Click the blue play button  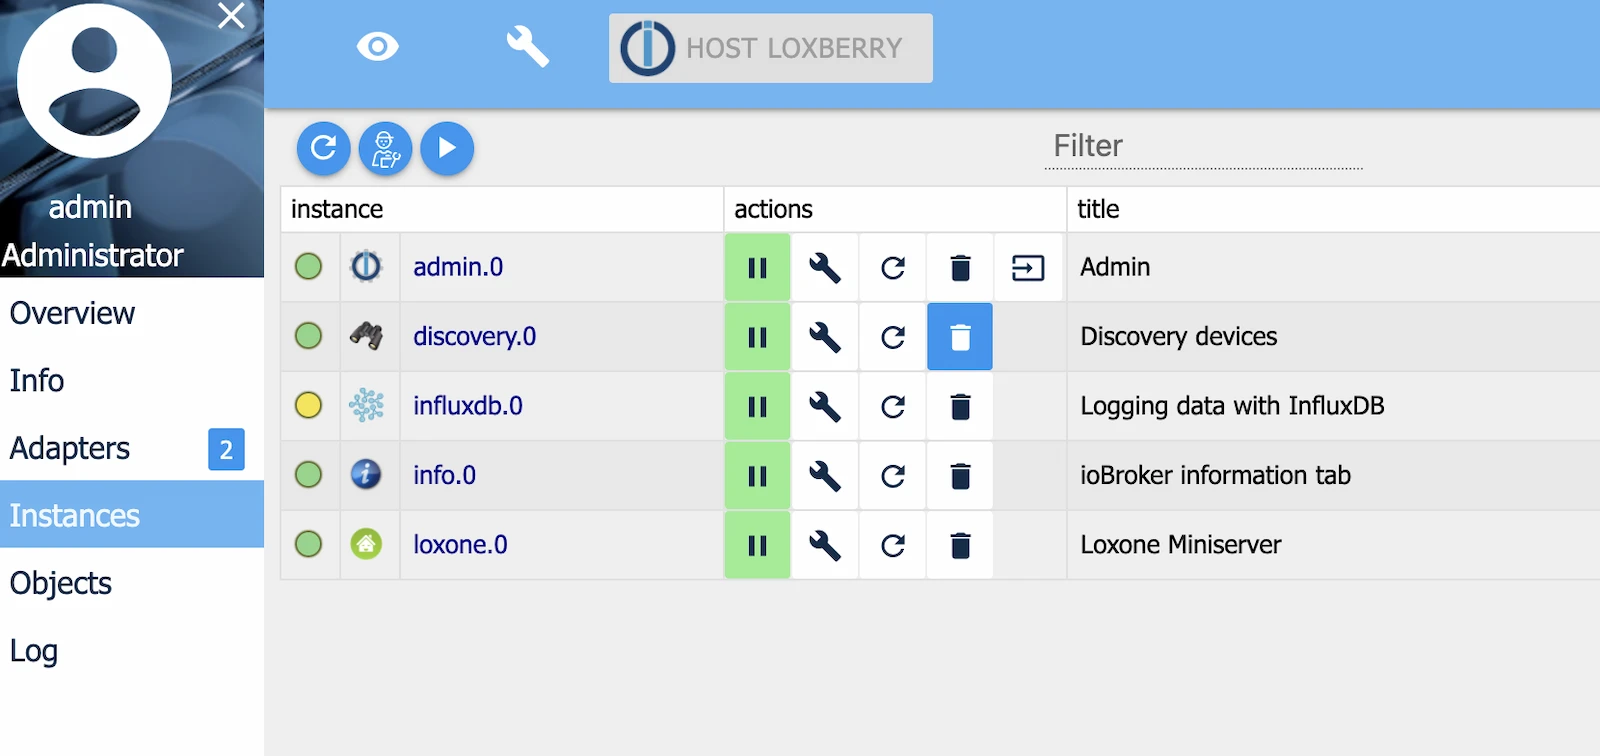click(x=447, y=149)
